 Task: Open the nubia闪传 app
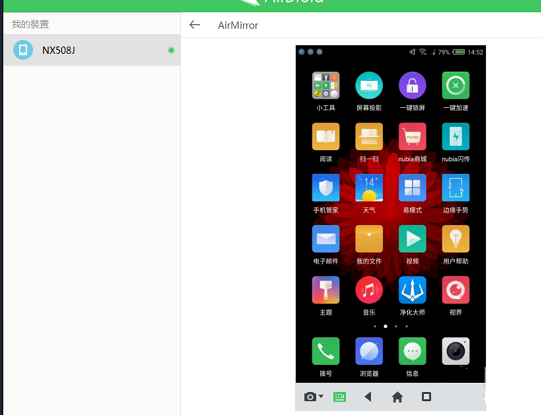[x=455, y=137]
